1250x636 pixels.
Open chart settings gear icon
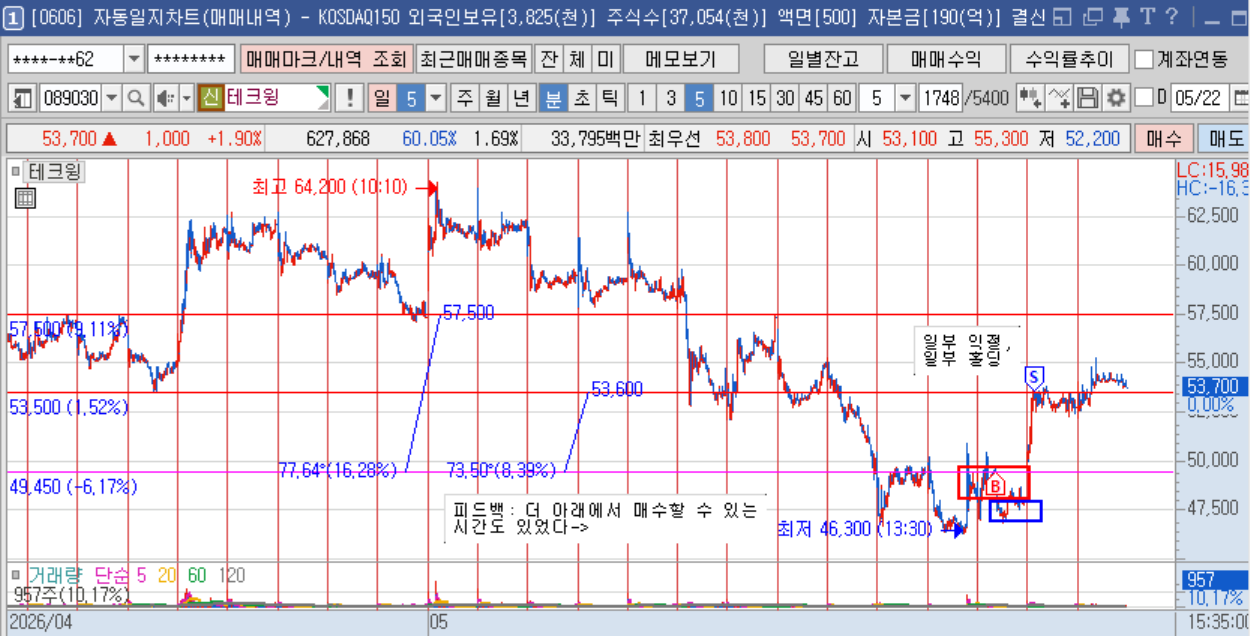point(1115,98)
